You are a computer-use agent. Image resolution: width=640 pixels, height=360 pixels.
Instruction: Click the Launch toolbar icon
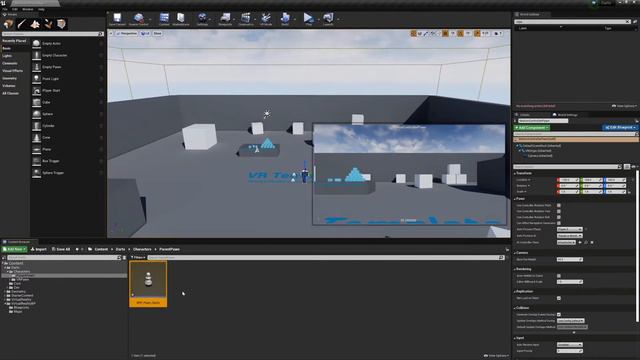(x=328, y=18)
